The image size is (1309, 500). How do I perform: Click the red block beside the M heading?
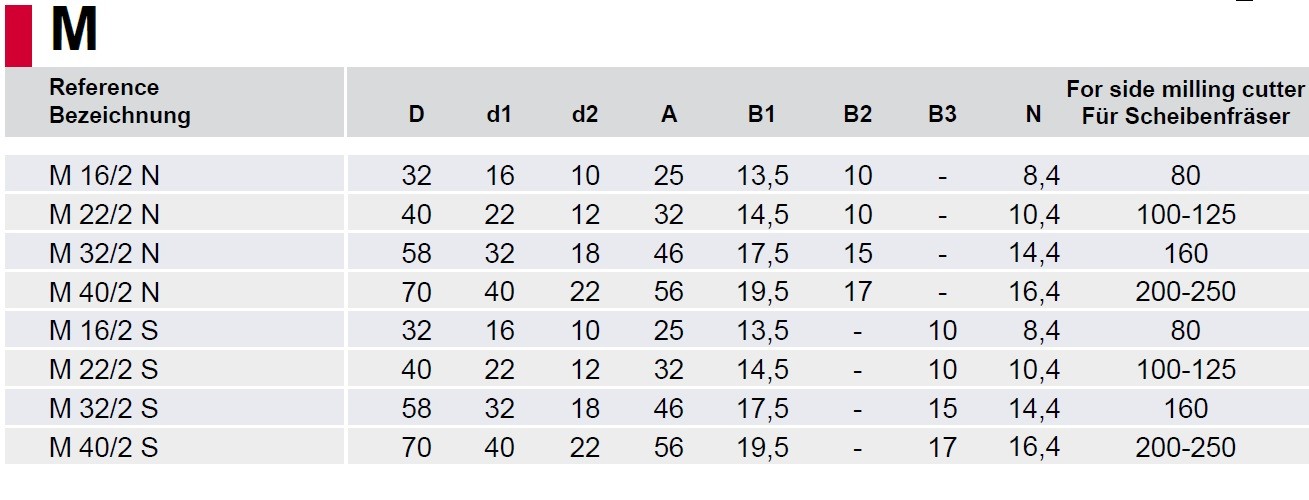point(18,35)
